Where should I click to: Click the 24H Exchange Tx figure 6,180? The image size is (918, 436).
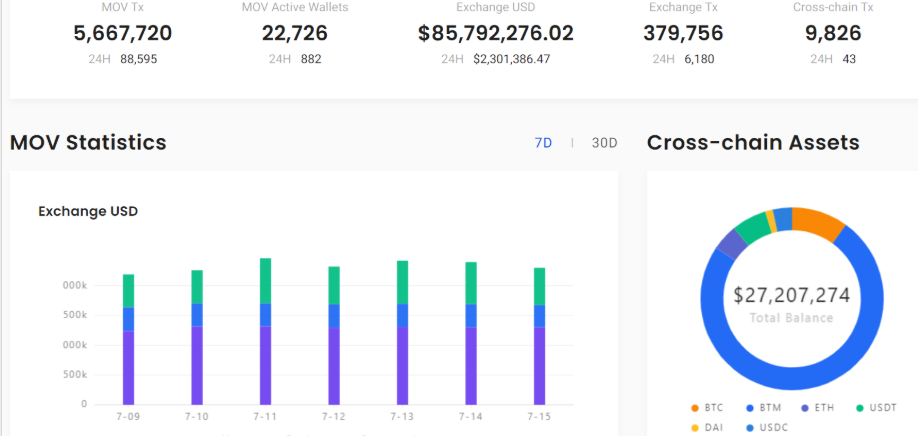699,59
